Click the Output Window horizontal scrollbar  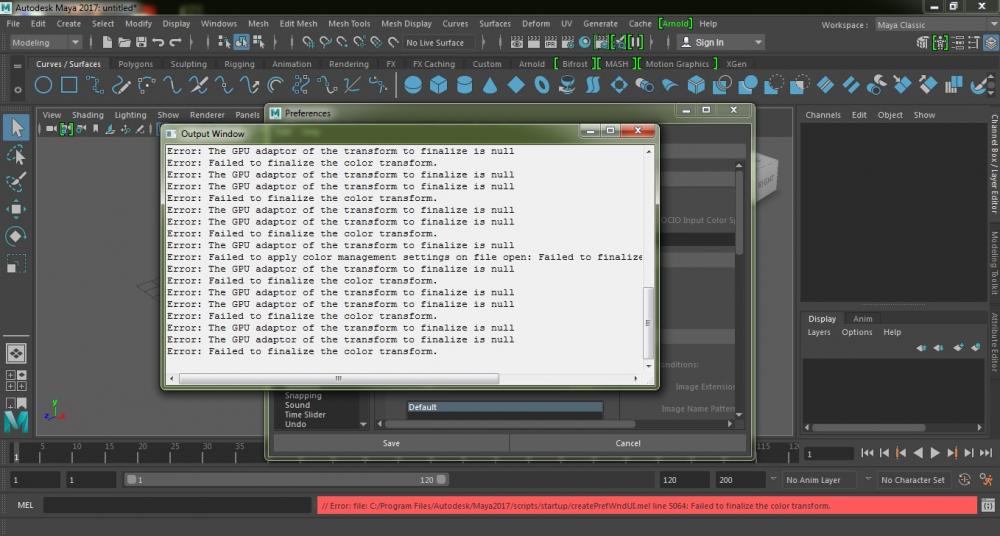coord(338,379)
